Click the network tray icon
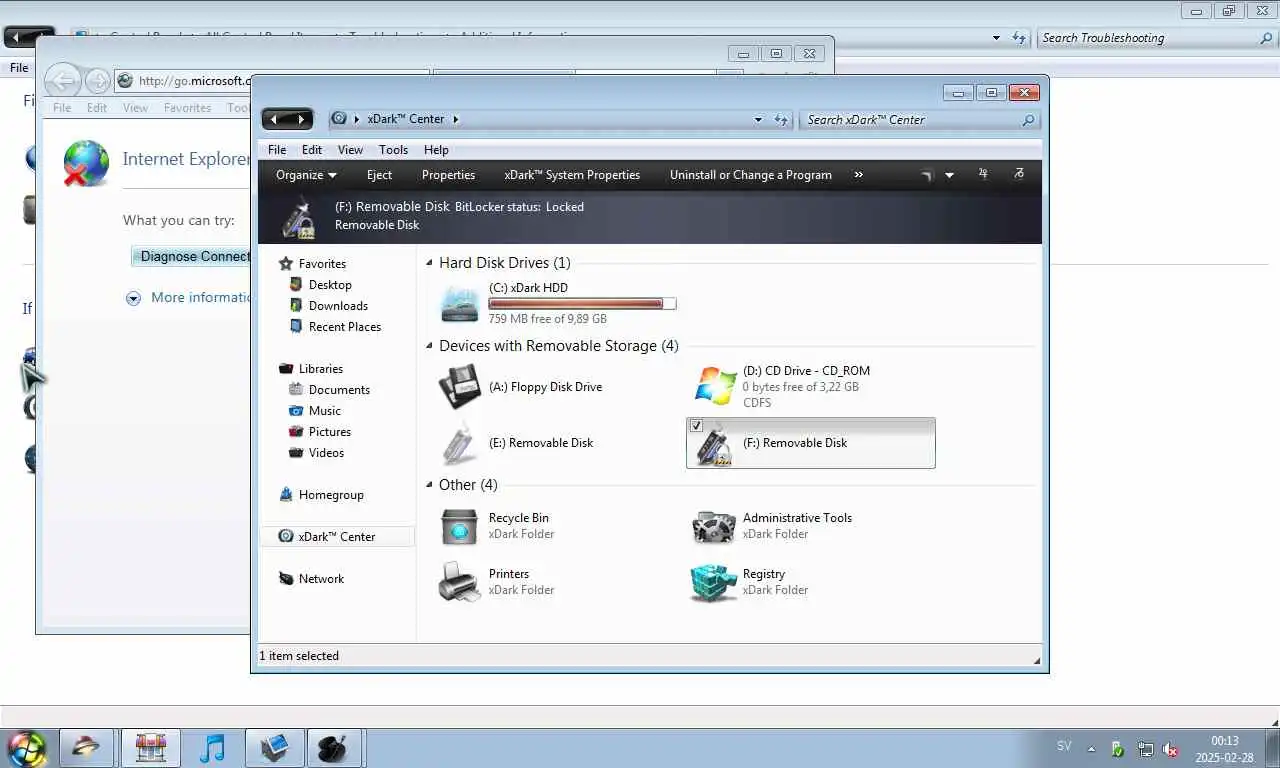1280x768 pixels. pos(1145,749)
